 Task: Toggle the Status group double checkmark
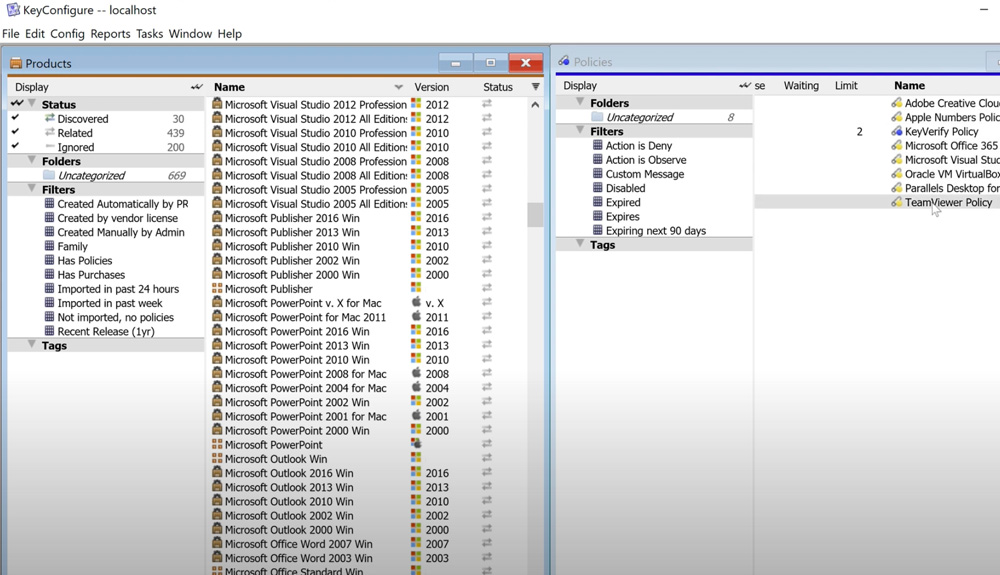[x=17, y=103]
